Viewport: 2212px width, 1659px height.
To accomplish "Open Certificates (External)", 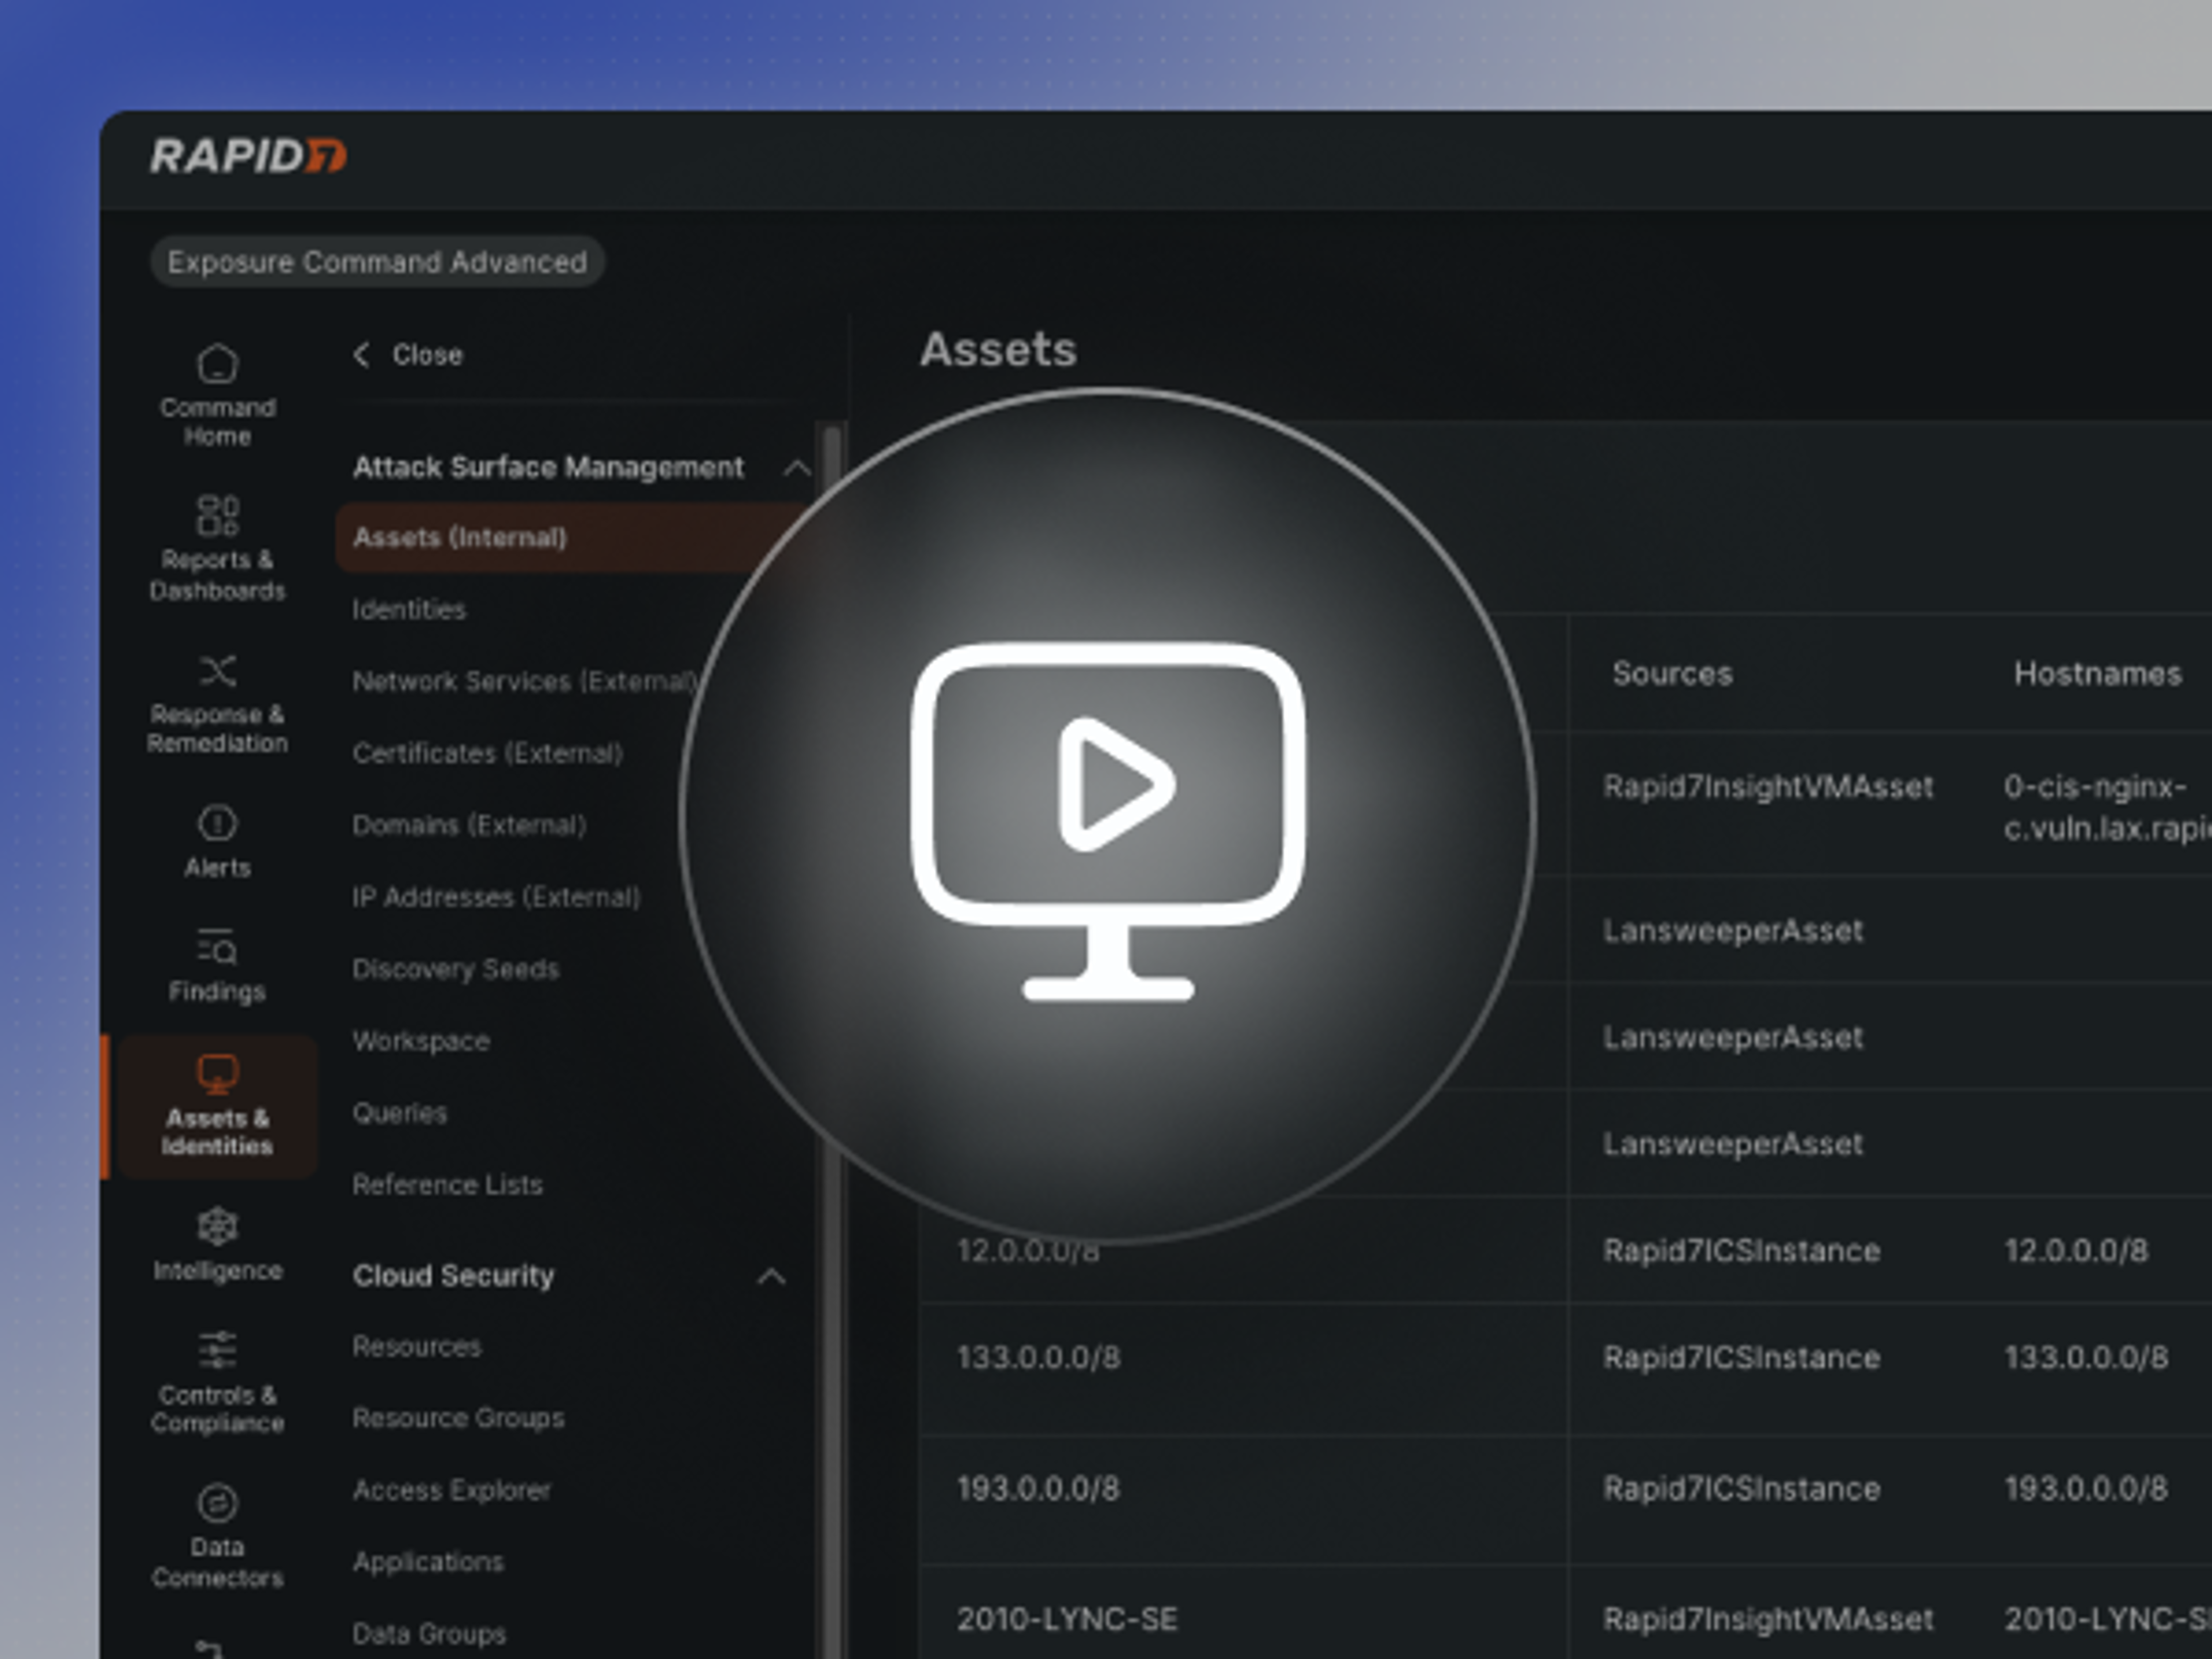I will click(487, 753).
